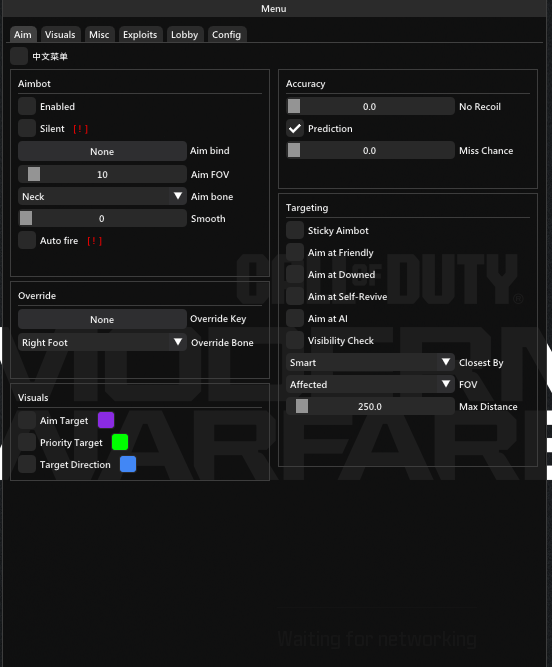This screenshot has width=552, height=667.
Task: Uncheck the Prediction checkbox
Action: click(295, 128)
